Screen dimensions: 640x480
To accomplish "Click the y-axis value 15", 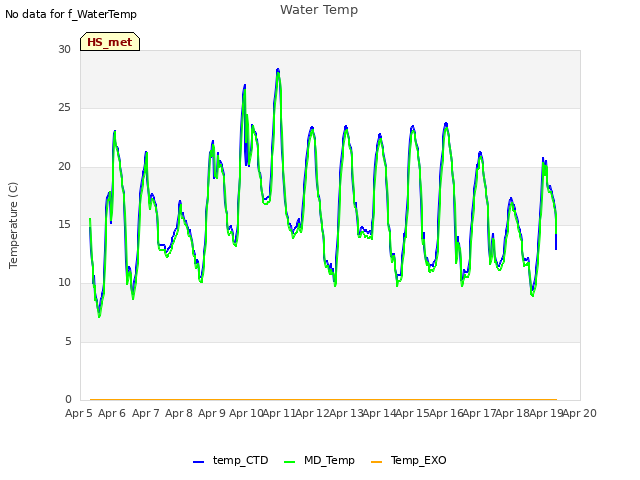I will point(64,224).
